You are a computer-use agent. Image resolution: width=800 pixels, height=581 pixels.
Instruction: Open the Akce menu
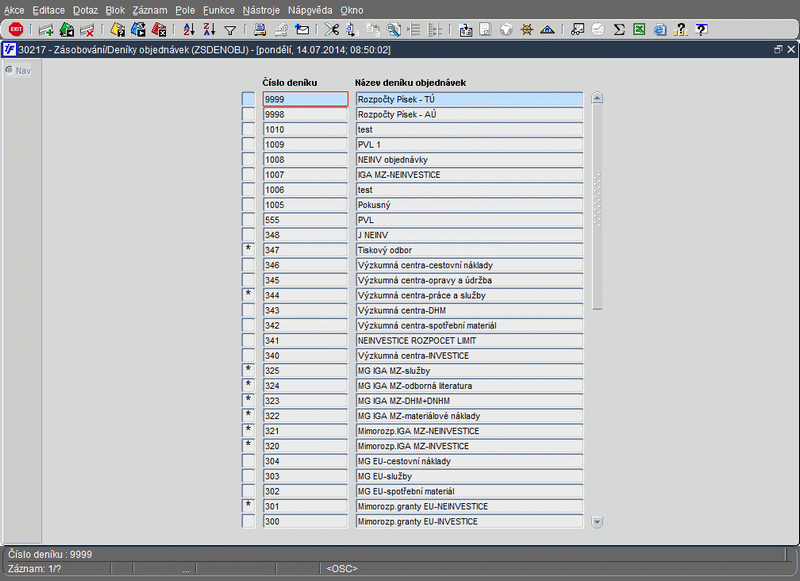pyautogui.click(x=14, y=10)
